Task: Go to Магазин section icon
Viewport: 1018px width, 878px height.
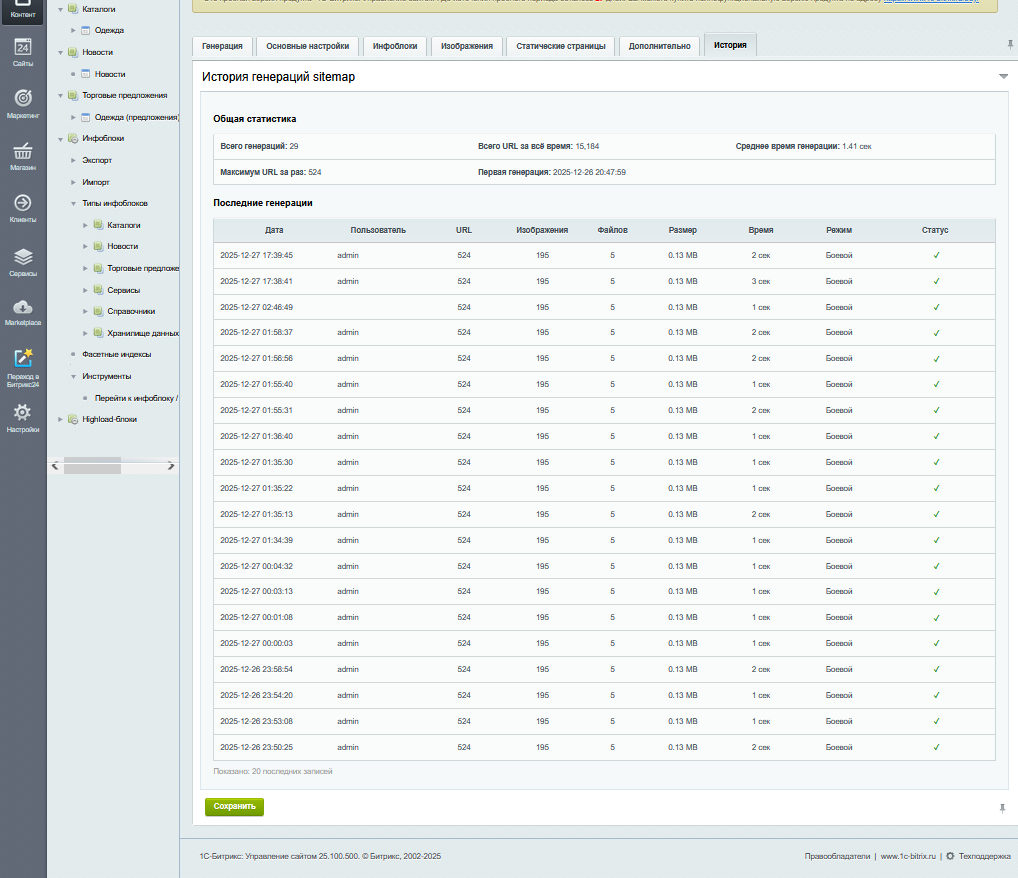Action: point(23,155)
